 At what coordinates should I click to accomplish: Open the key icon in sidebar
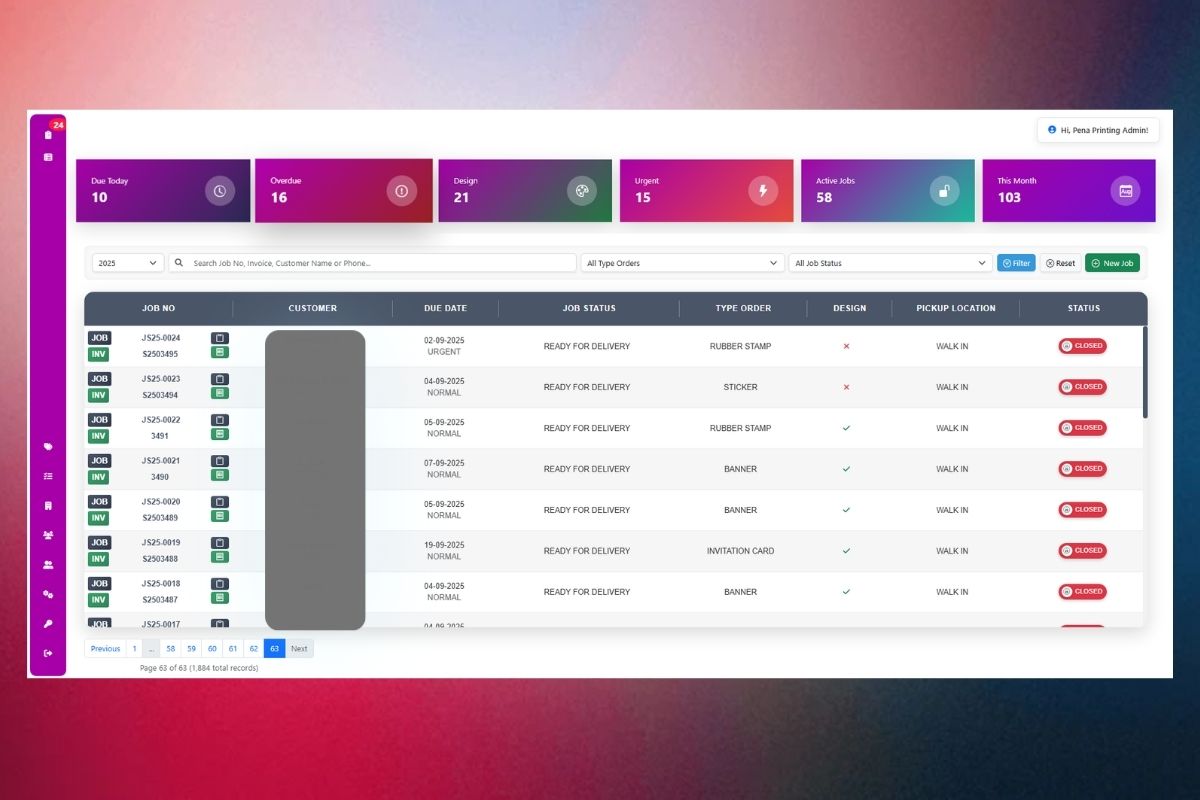tap(48, 624)
